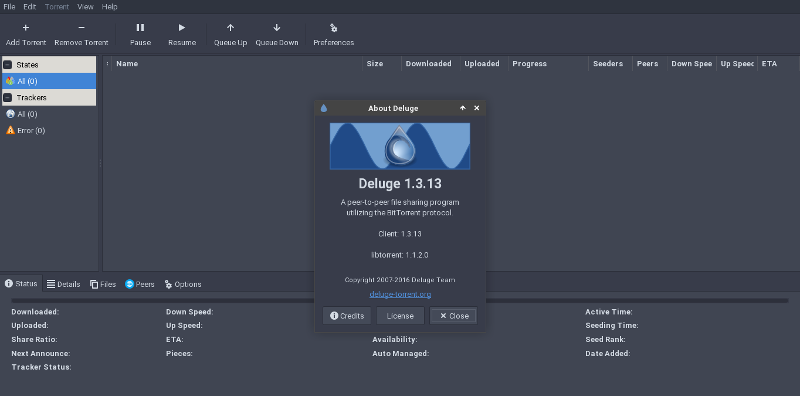
Task: Select the Error (0) tracker filter
Action: point(49,130)
